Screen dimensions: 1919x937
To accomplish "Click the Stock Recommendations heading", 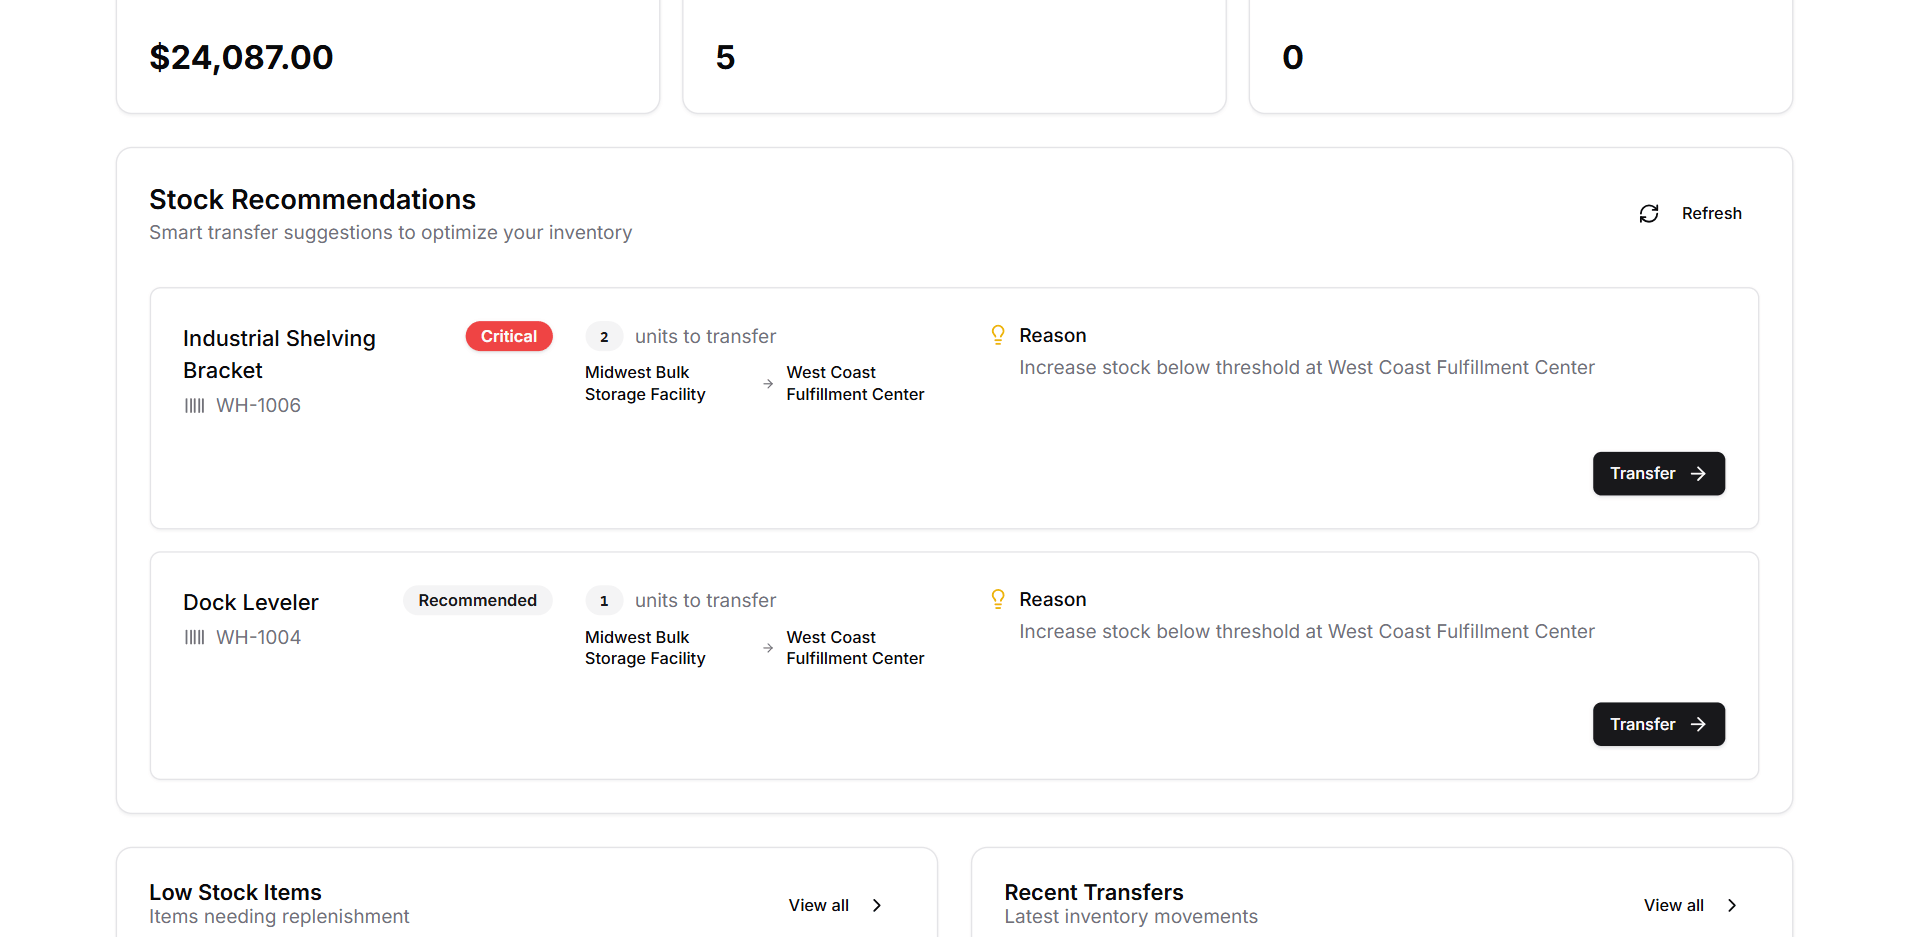I will coord(313,200).
